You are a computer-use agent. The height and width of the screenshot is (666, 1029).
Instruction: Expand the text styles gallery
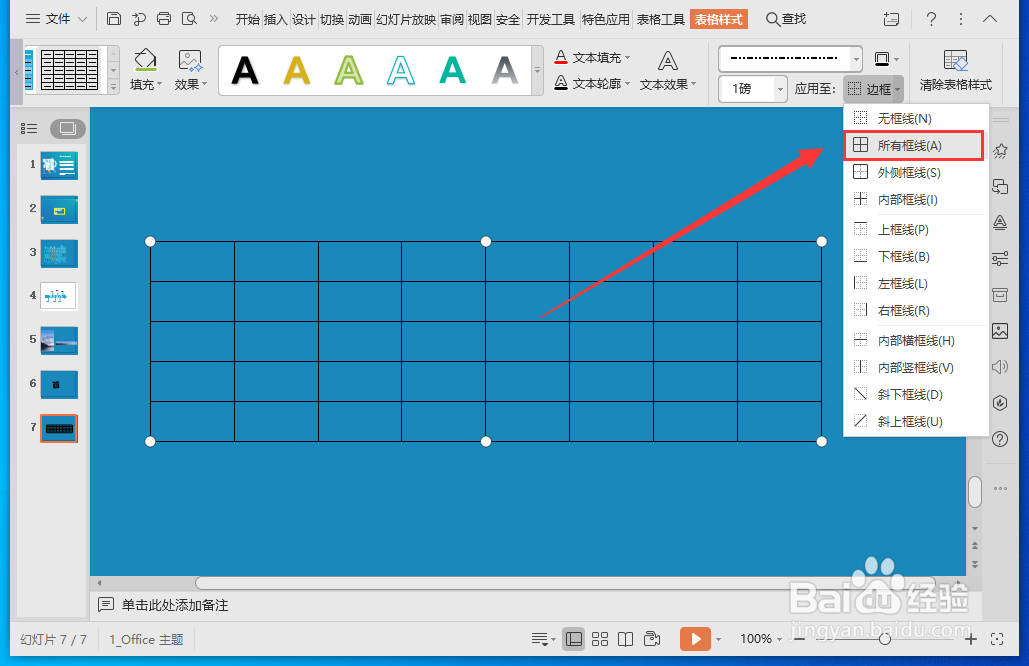pos(537,70)
